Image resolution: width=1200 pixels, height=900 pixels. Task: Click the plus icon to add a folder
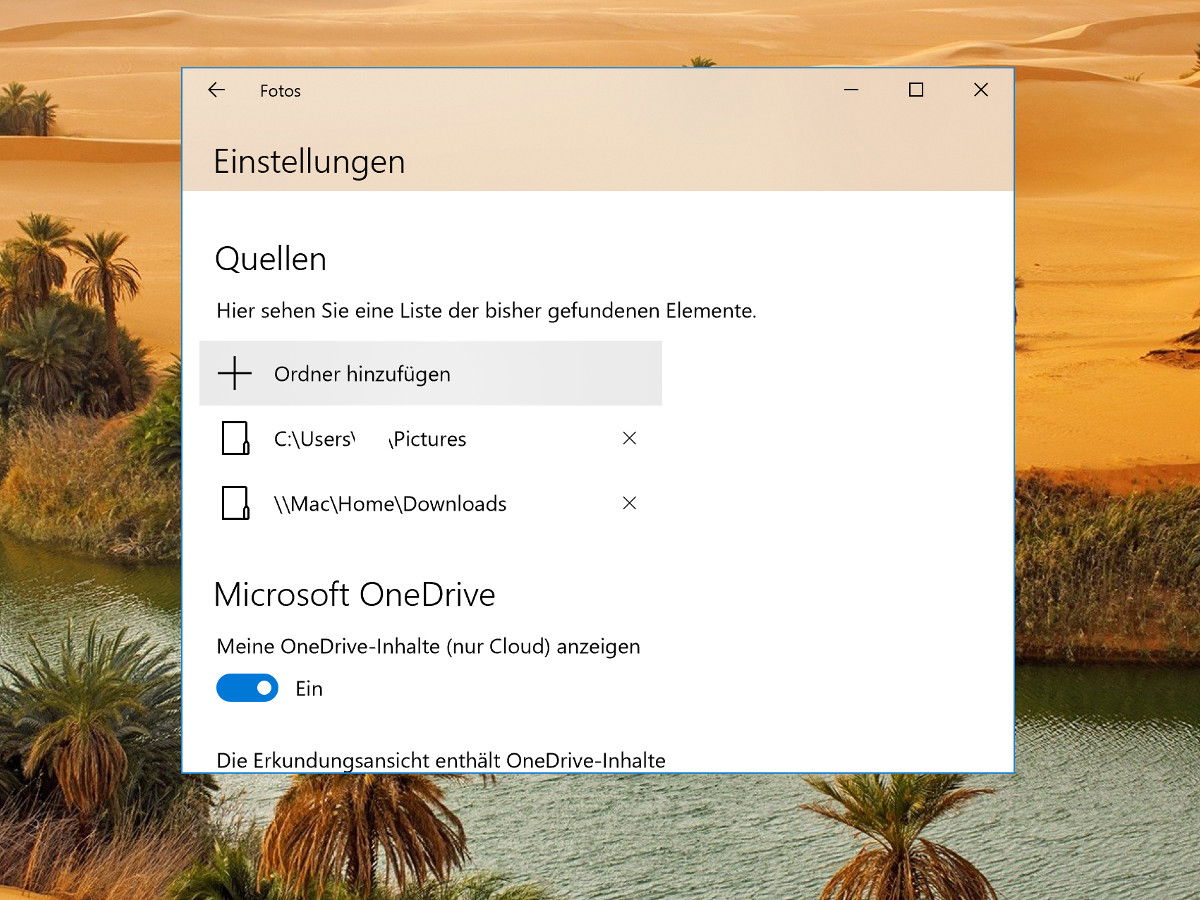(x=235, y=374)
